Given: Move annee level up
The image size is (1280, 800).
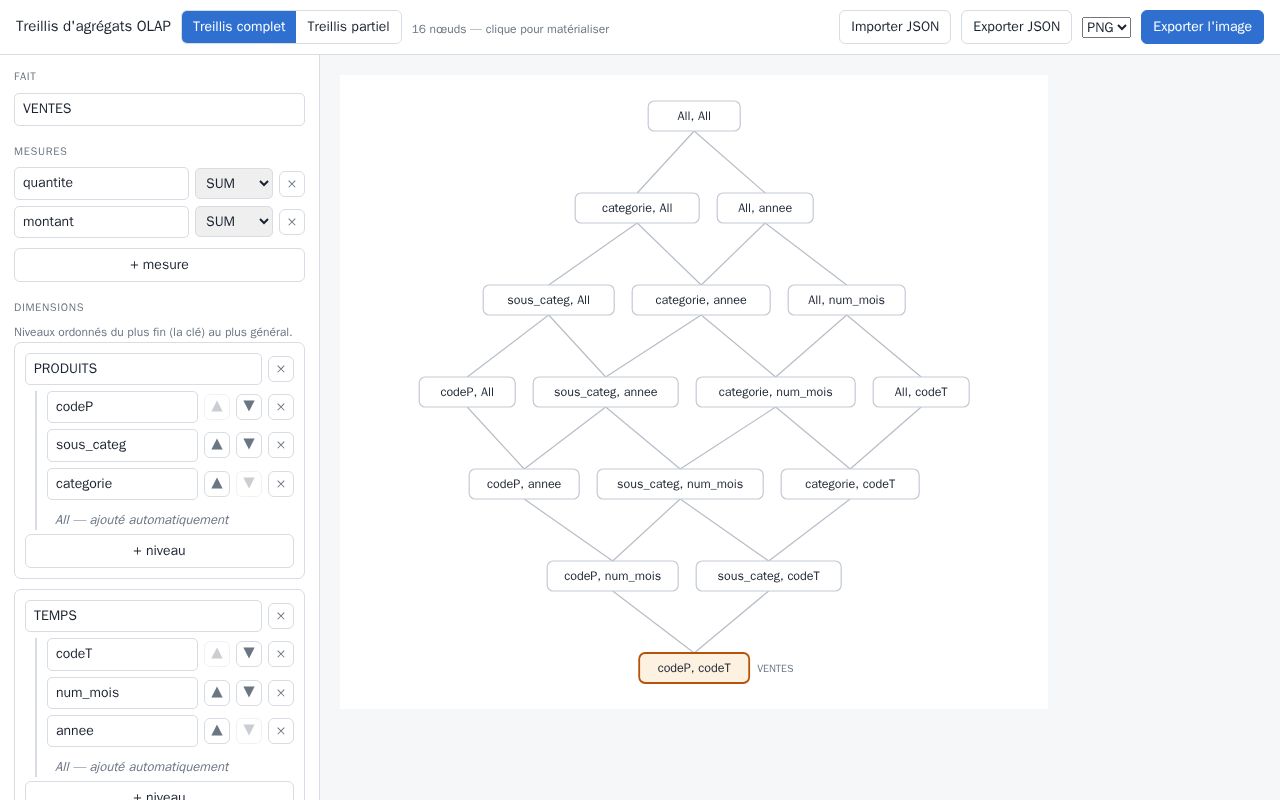Looking at the screenshot, I should click(x=217, y=731).
